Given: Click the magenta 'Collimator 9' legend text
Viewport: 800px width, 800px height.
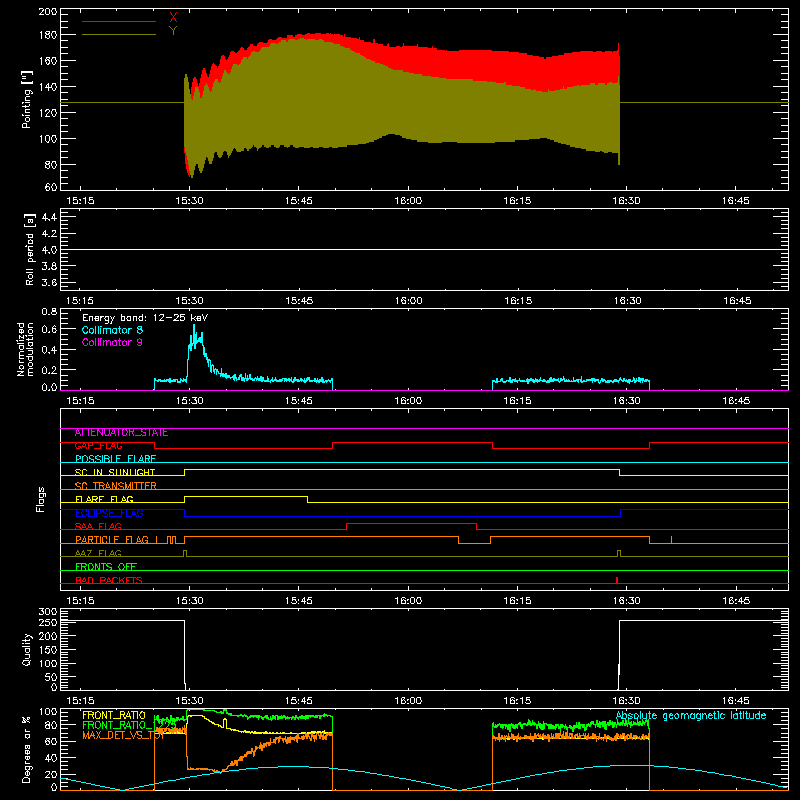Looking at the screenshot, I should pyautogui.click(x=112, y=342).
